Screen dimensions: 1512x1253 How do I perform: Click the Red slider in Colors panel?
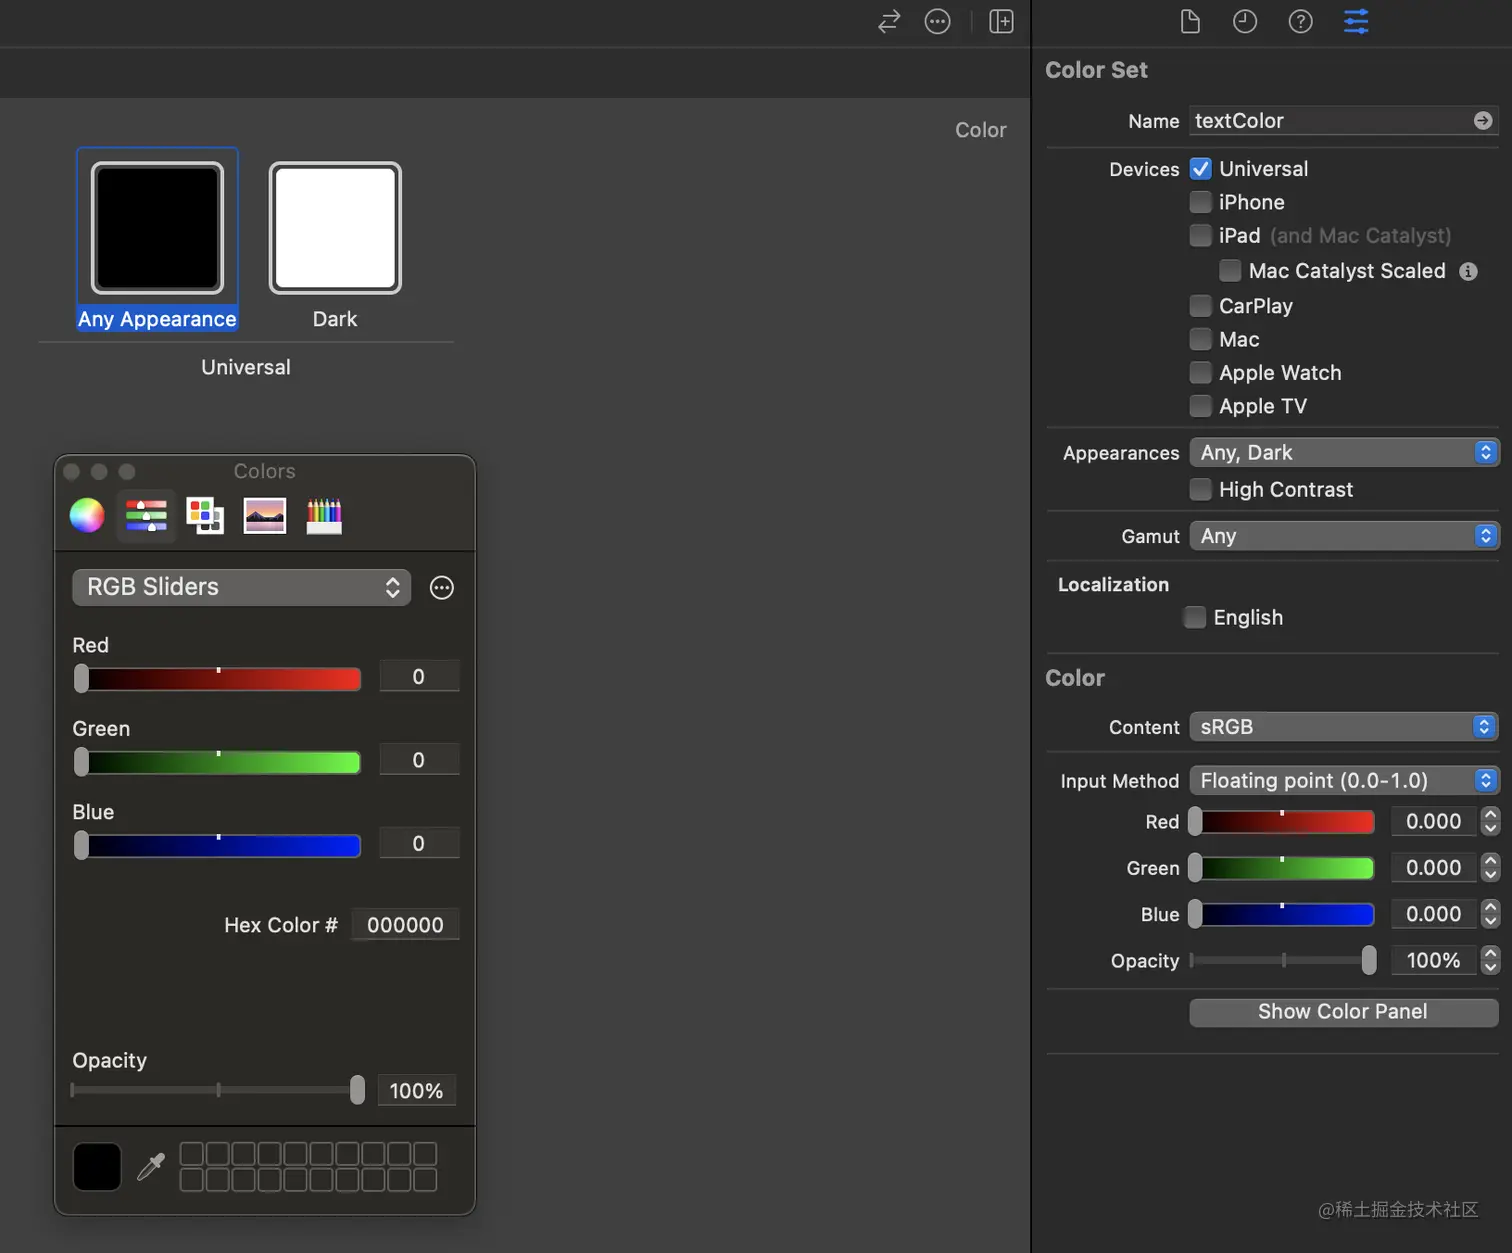coord(217,679)
